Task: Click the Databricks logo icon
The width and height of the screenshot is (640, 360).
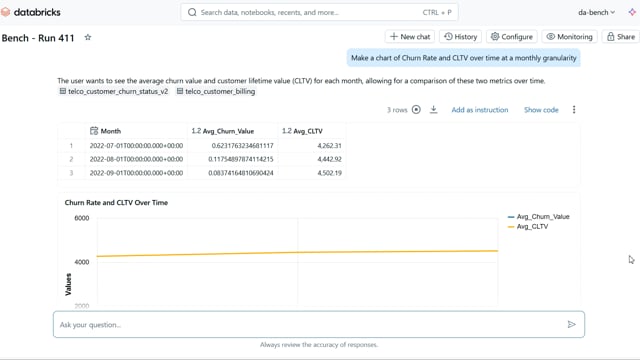Action: 5,12
